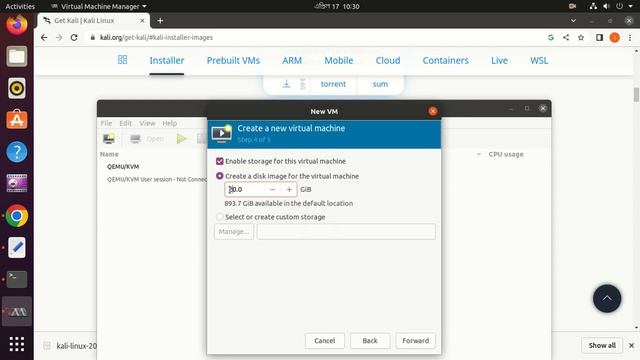
Task: Open the text editor dock icon
Action: [17, 247]
